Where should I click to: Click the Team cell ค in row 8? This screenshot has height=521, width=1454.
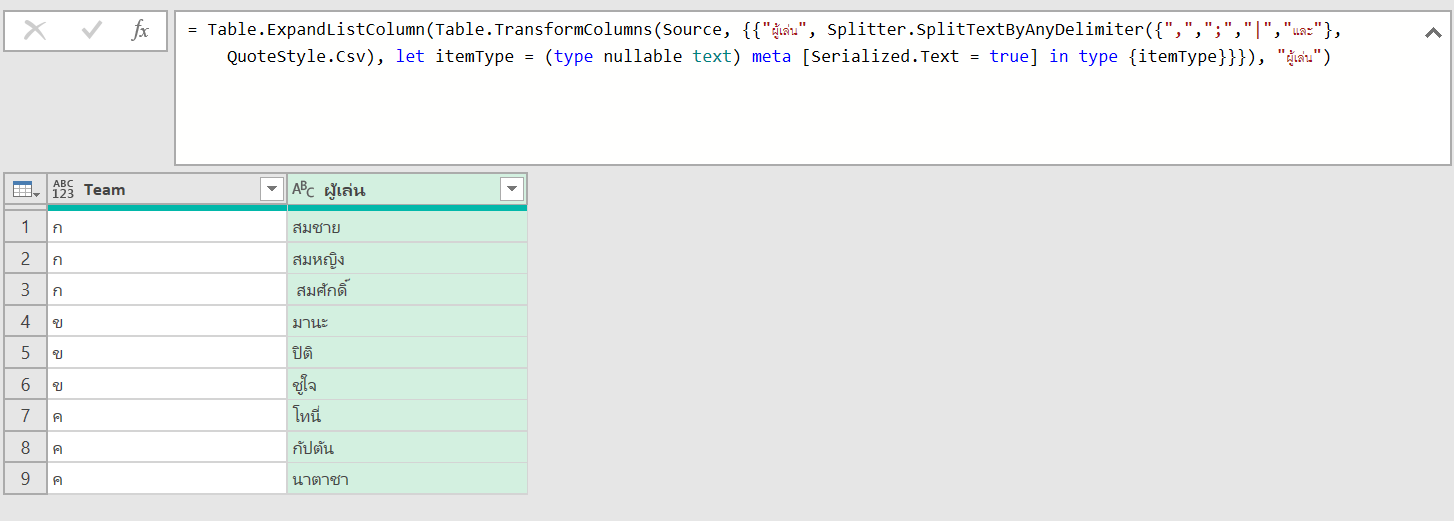(167, 448)
